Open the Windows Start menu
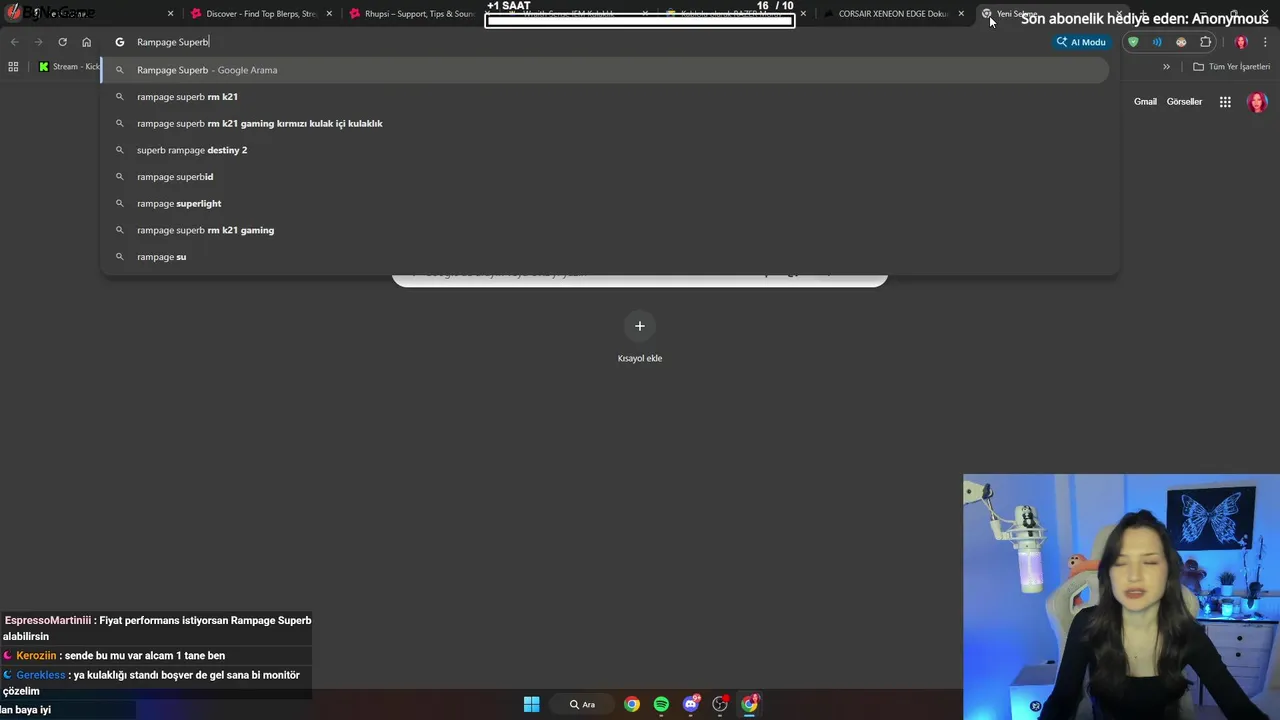1280x720 pixels. tap(532, 704)
